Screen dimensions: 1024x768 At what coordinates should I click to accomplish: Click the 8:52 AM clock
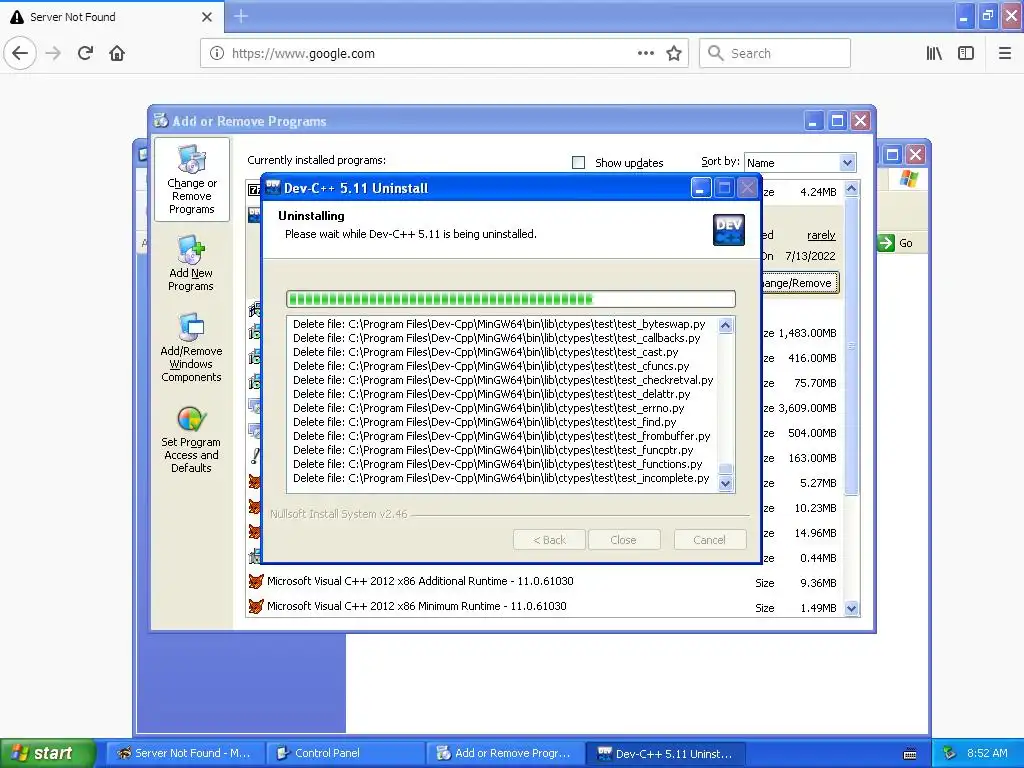click(x=987, y=753)
